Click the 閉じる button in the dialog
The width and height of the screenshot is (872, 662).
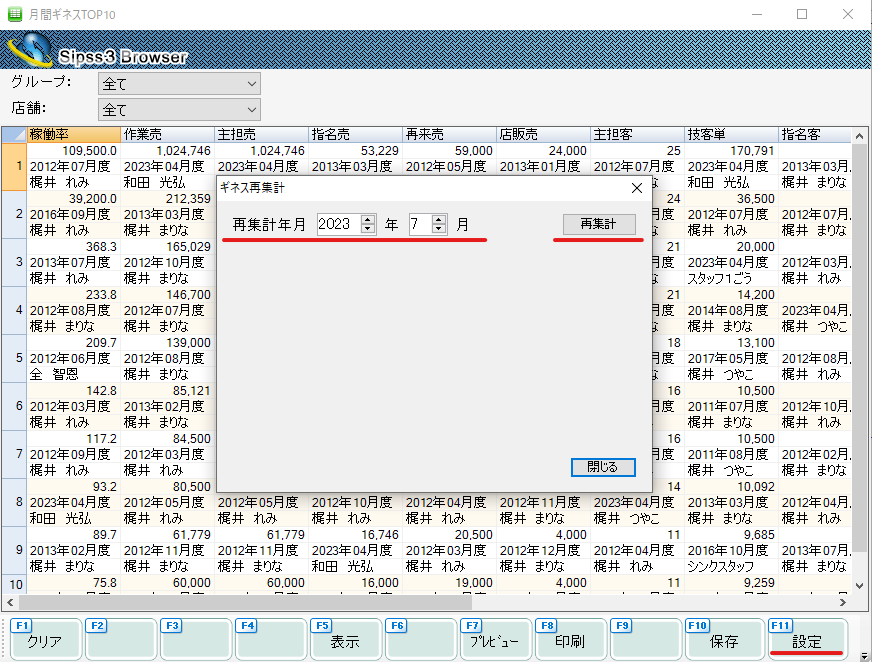pyautogui.click(x=603, y=467)
